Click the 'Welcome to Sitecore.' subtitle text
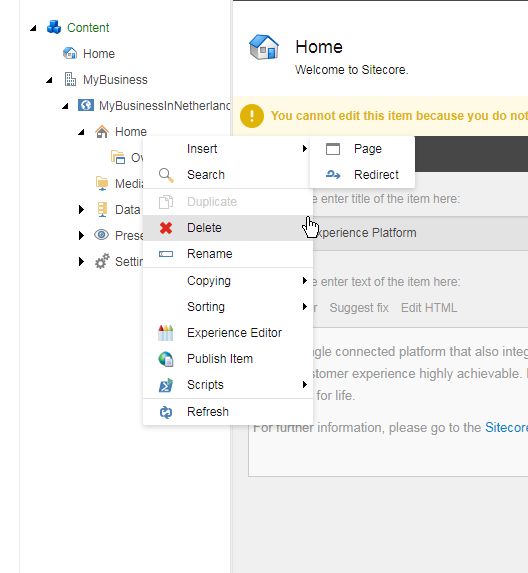This screenshot has height=573, width=528. pos(352,70)
